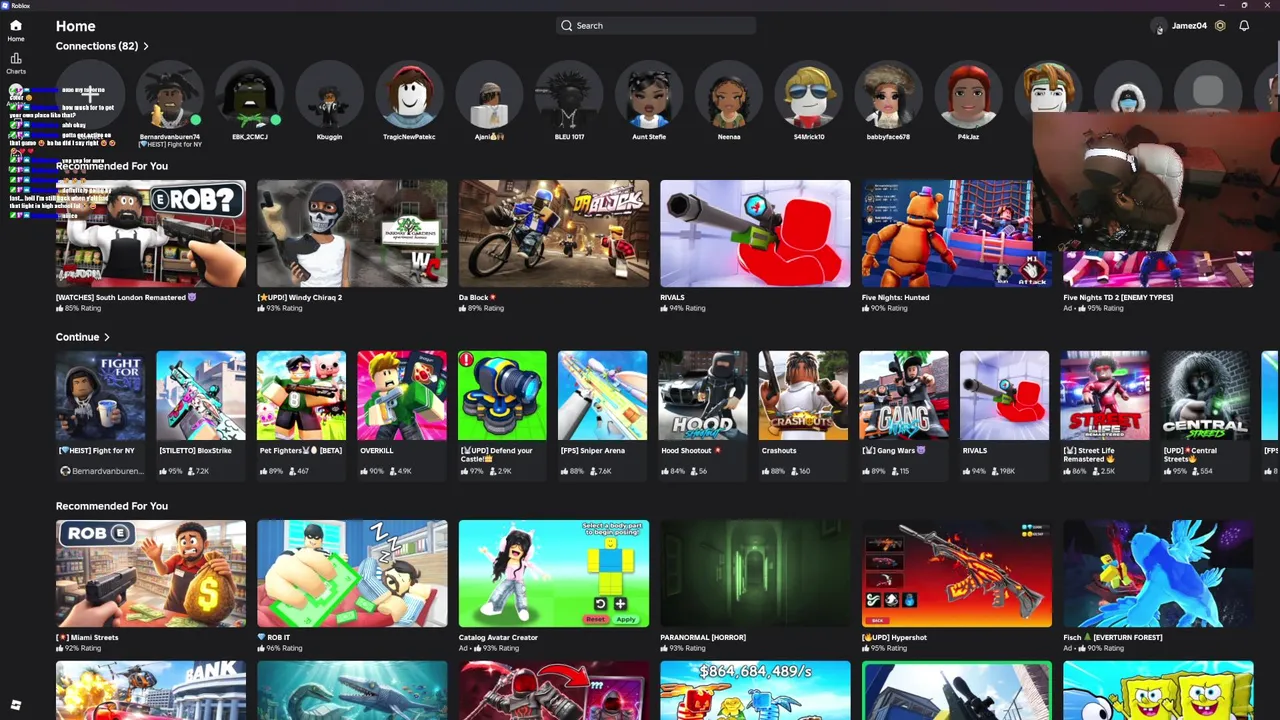Open the ROB IT game thumbnail
This screenshot has width=1280, height=720.
tap(352, 574)
